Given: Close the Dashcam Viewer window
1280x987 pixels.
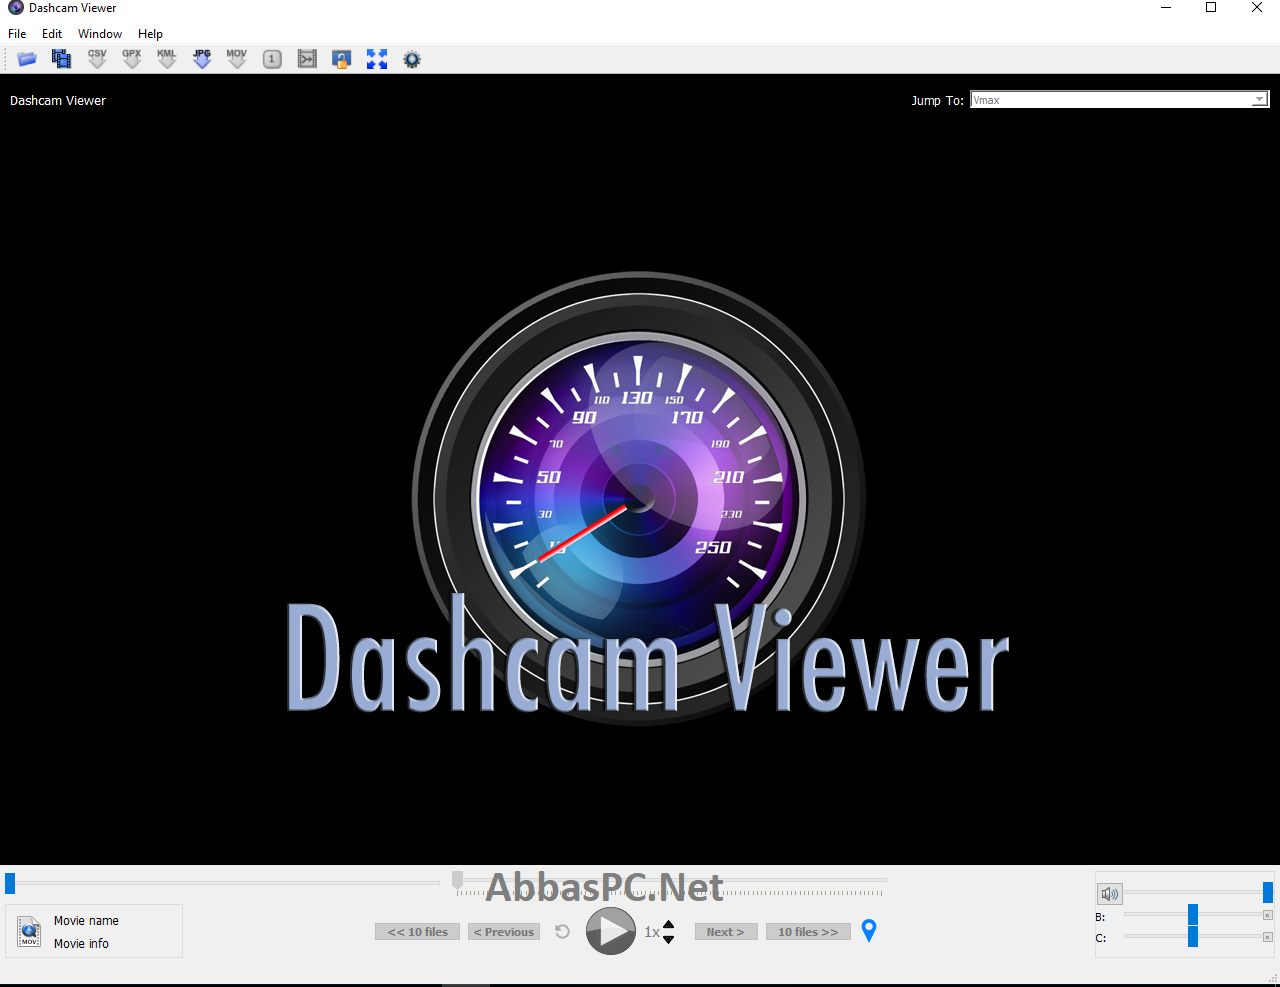Looking at the screenshot, I should tap(1257, 8).
